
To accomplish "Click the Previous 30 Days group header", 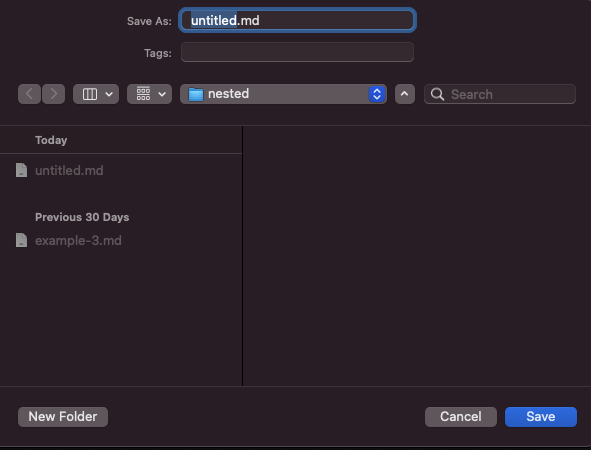I will point(82,217).
